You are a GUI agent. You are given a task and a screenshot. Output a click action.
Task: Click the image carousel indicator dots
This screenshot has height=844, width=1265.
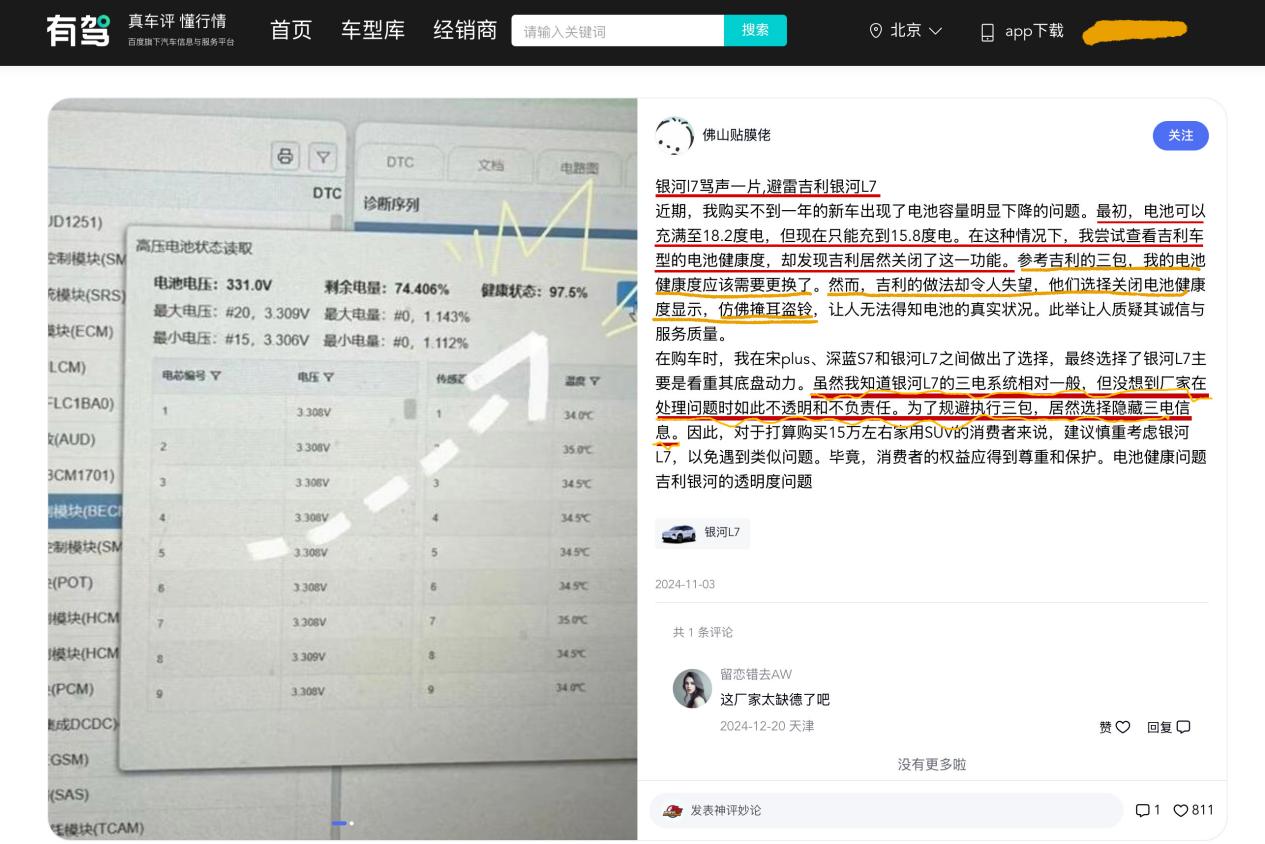point(342,823)
